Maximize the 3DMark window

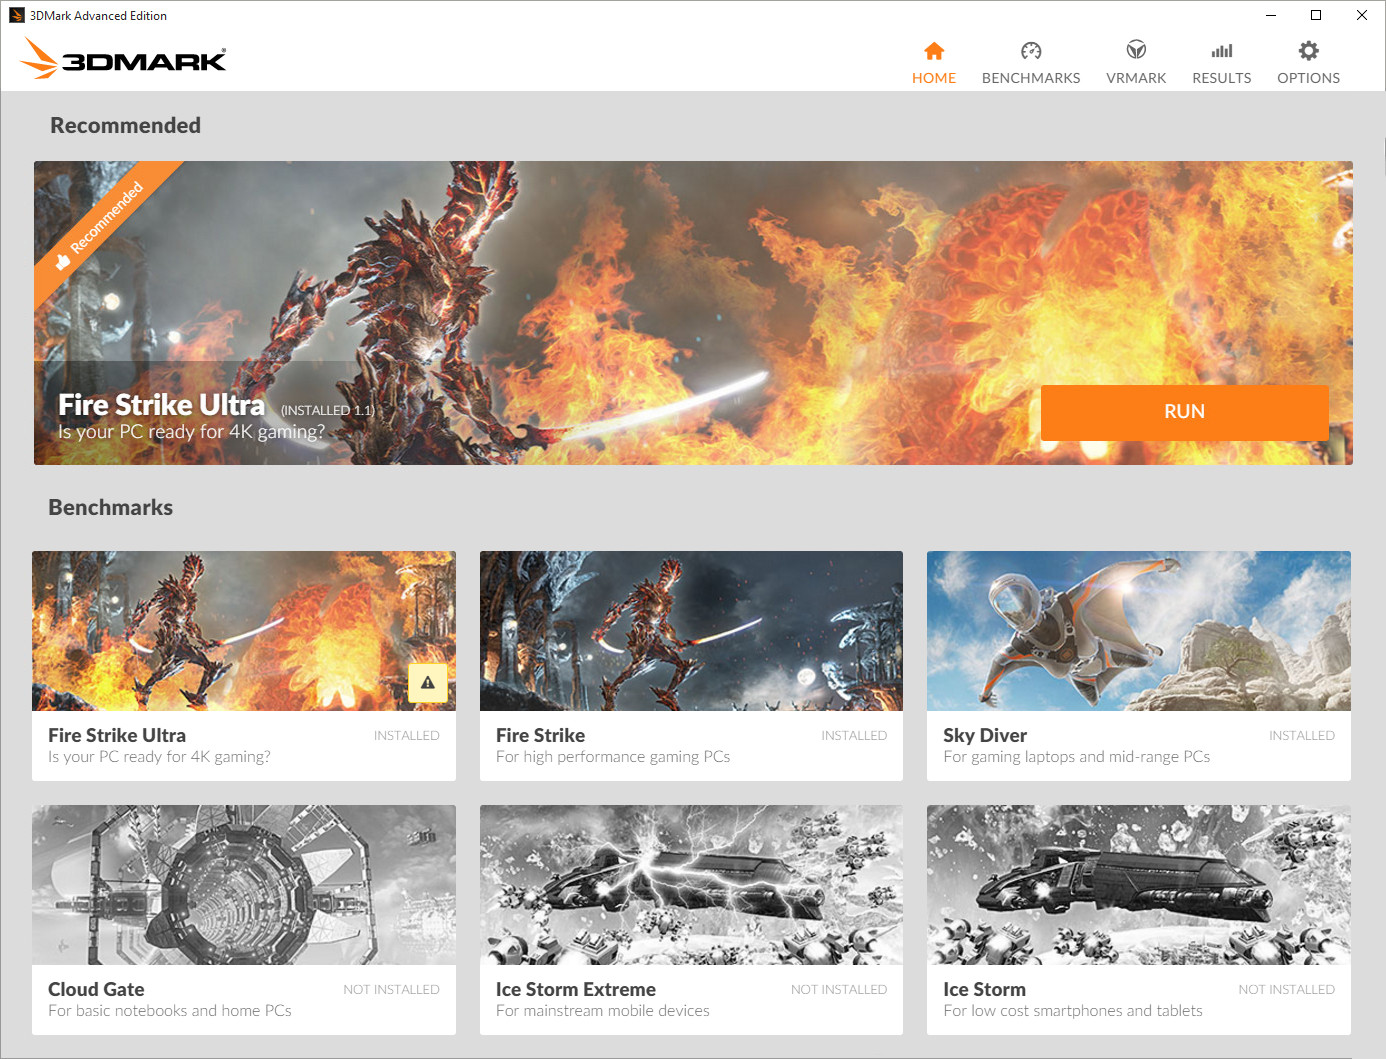(x=1316, y=15)
